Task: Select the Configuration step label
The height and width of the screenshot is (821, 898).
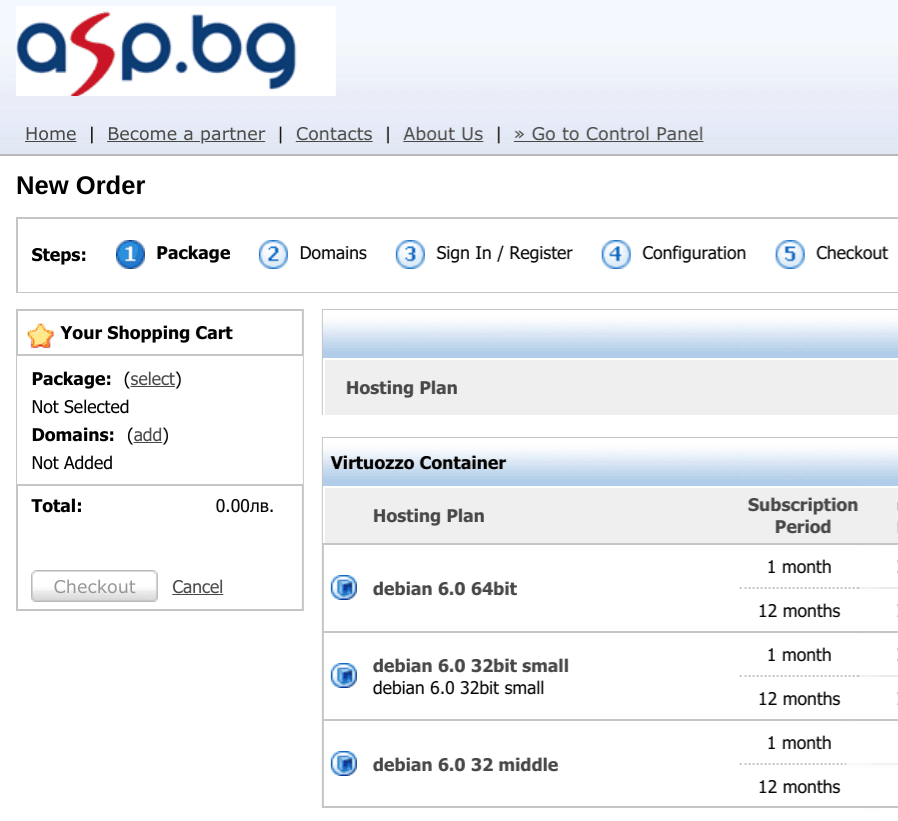Action: coord(694,253)
